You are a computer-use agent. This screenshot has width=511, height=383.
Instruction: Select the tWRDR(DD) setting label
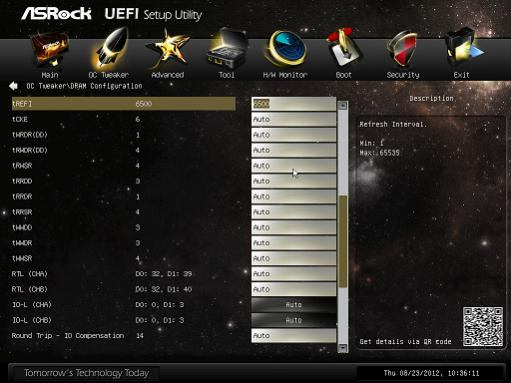pyautogui.click(x=30, y=135)
